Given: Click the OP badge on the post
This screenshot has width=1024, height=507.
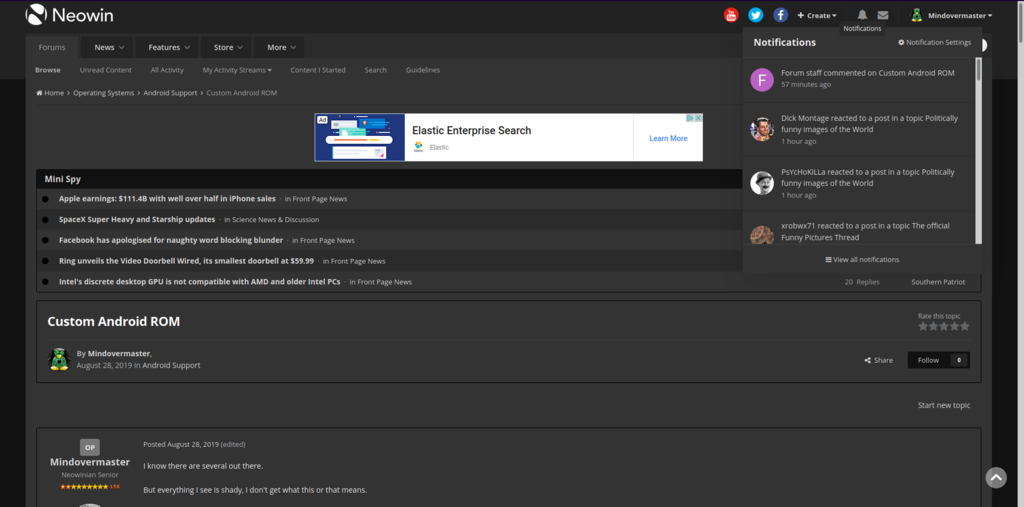Looking at the screenshot, I should click(x=90, y=448).
